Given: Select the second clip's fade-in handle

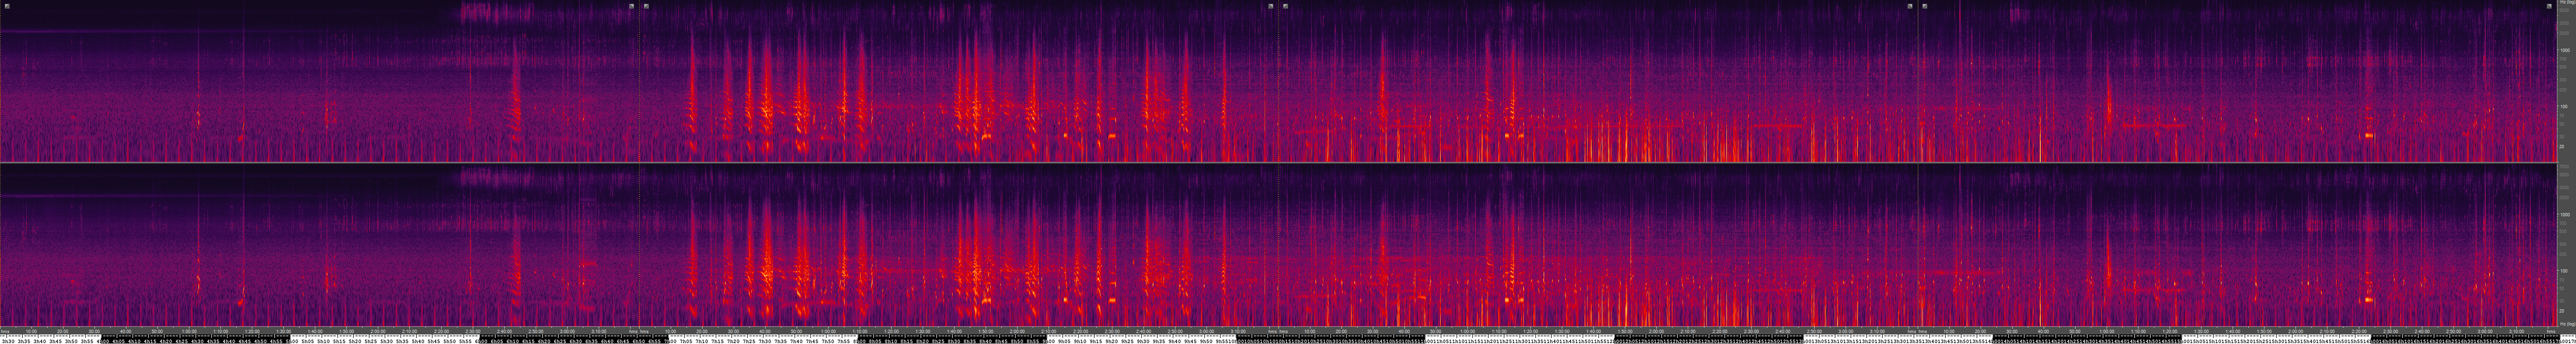Looking at the screenshot, I should pyautogui.click(x=647, y=6).
